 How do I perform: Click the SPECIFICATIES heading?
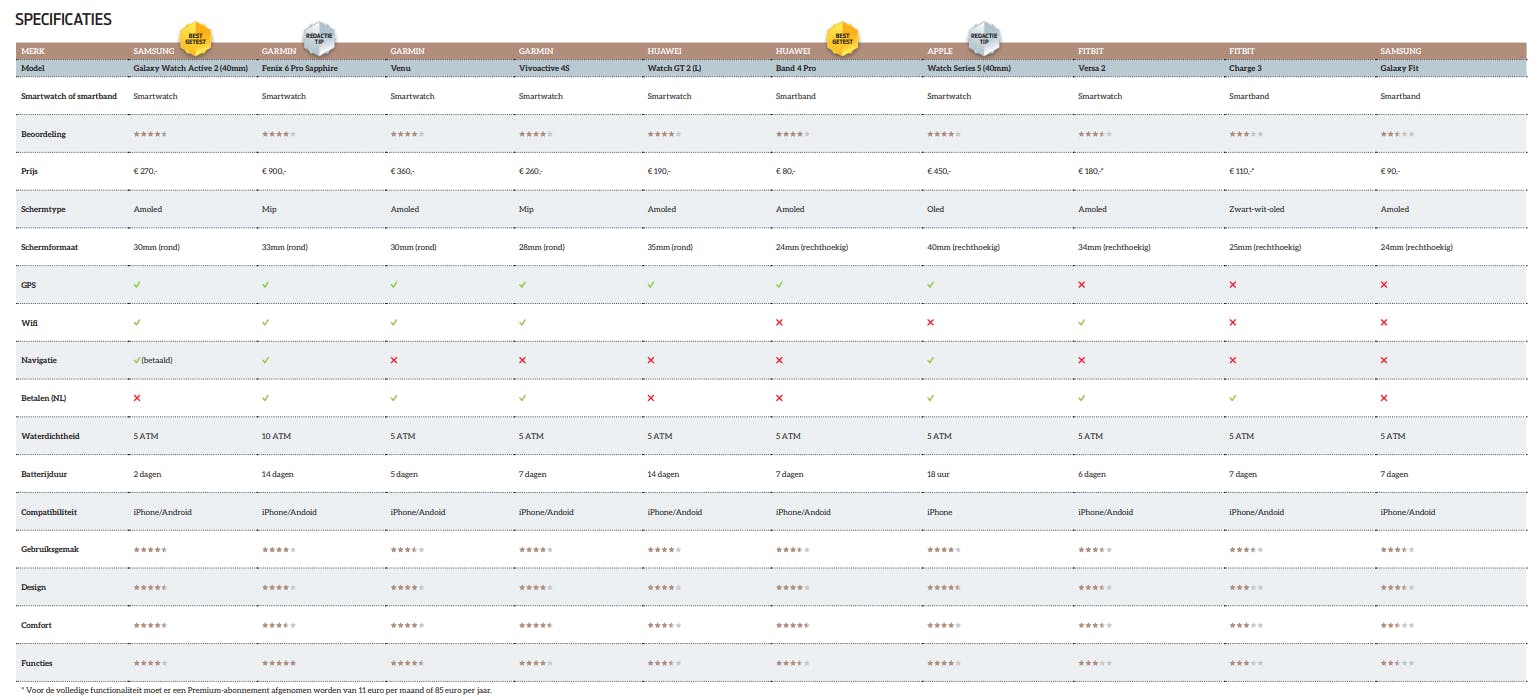pyautogui.click(x=64, y=20)
